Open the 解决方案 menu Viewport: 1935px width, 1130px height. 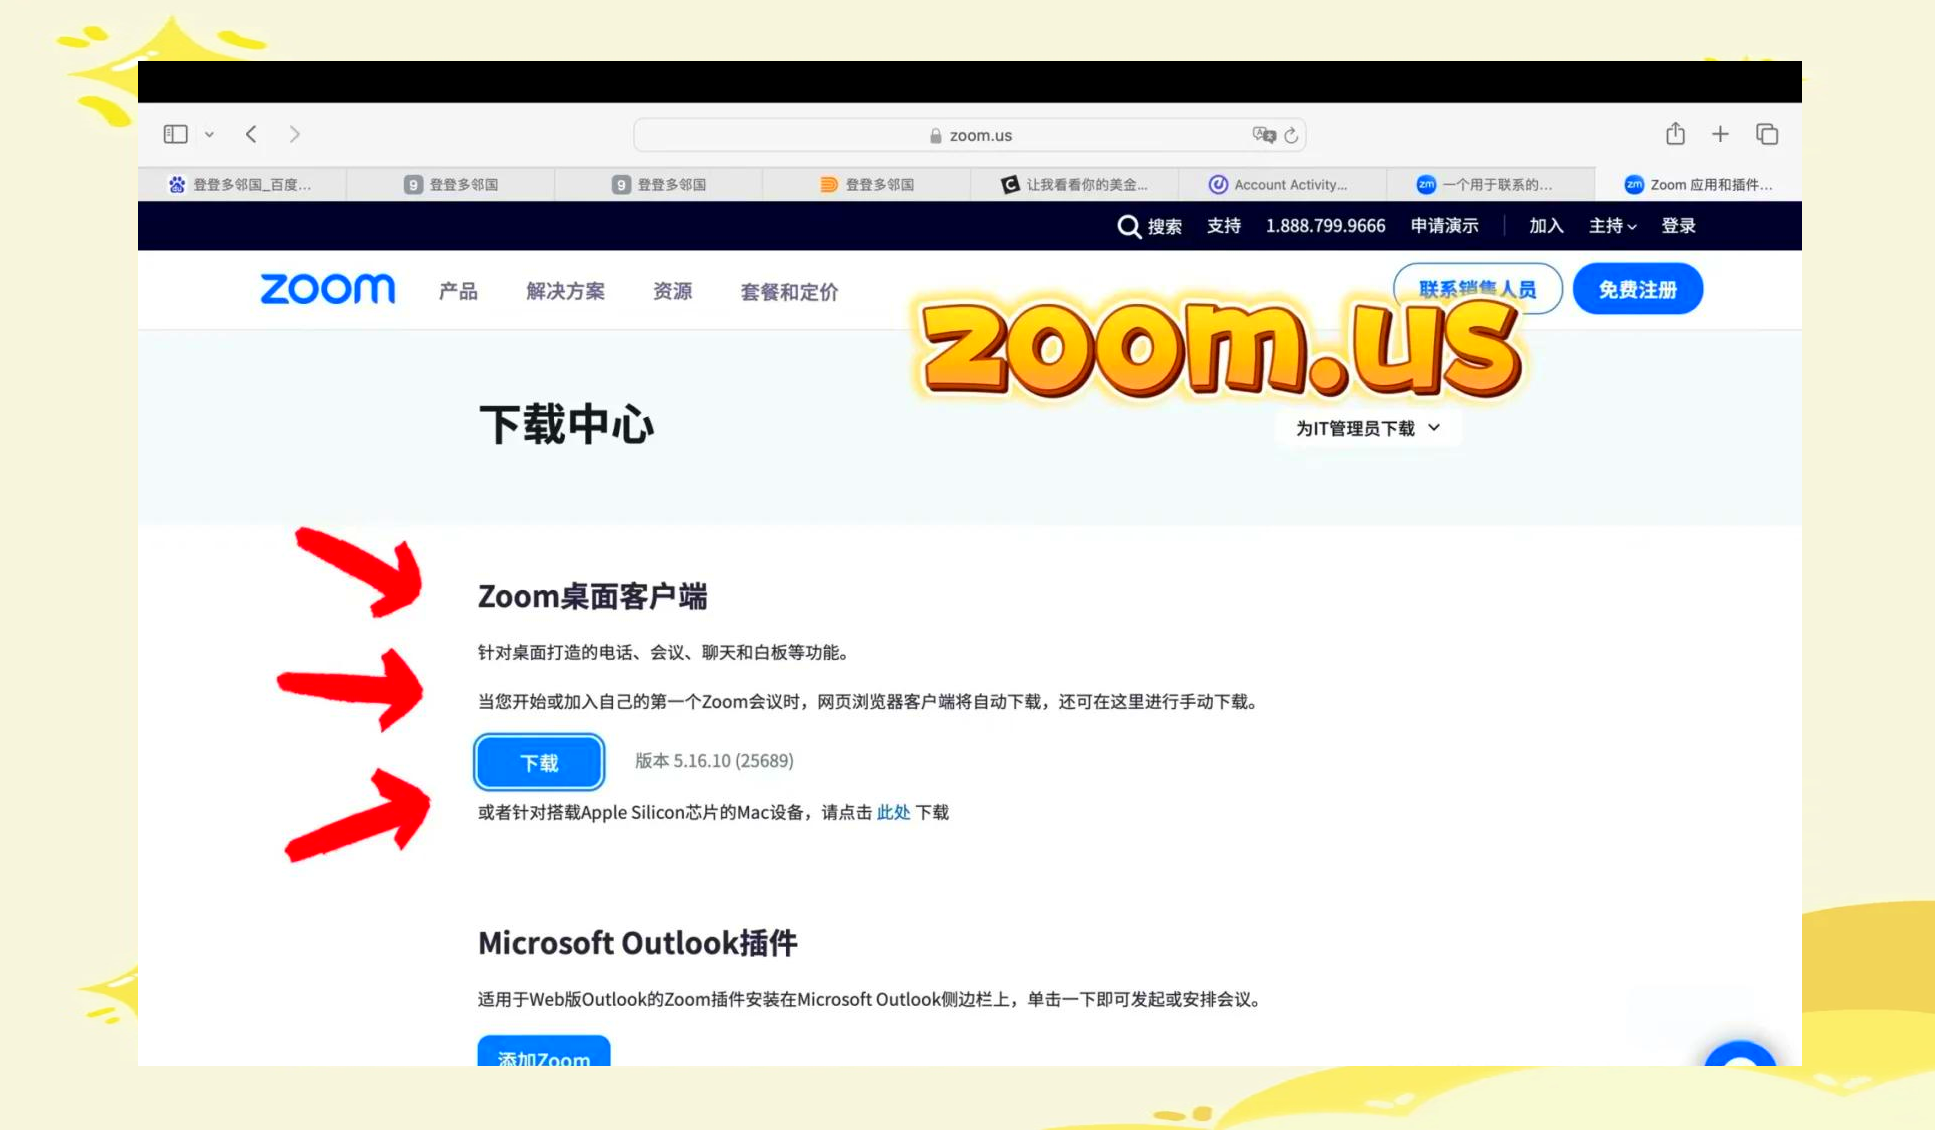565,291
